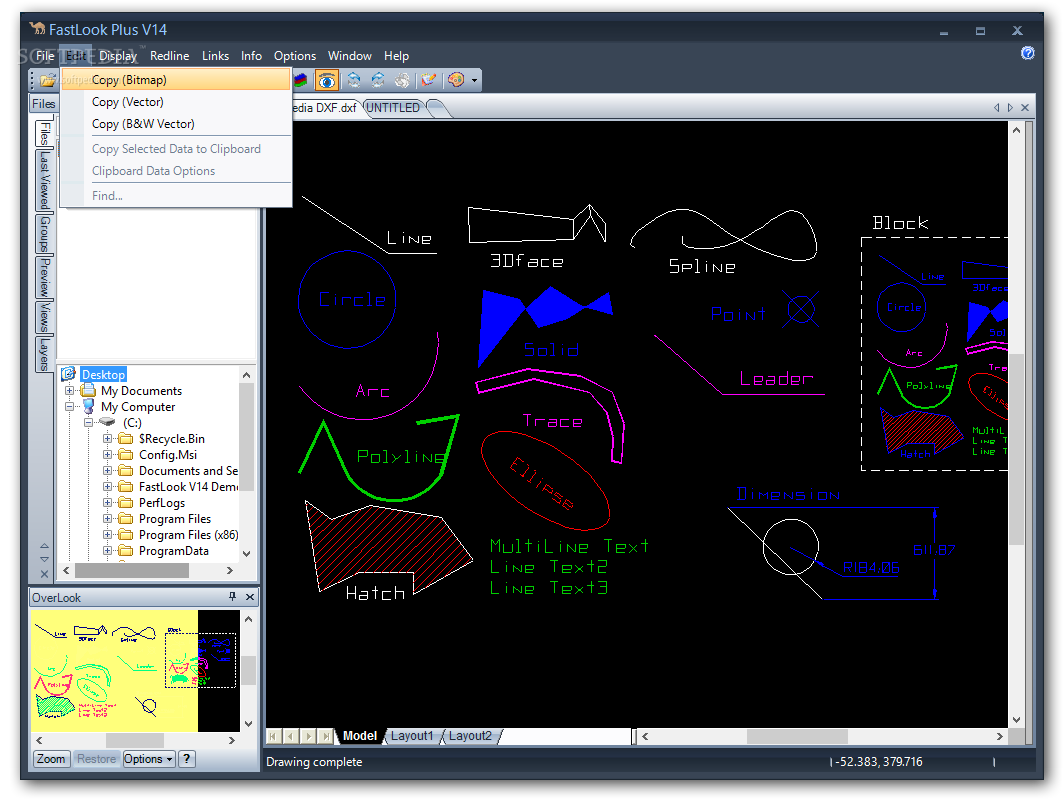Click the greyed-out globe toolbar icon
1064x800 pixels.
[402, 81]
